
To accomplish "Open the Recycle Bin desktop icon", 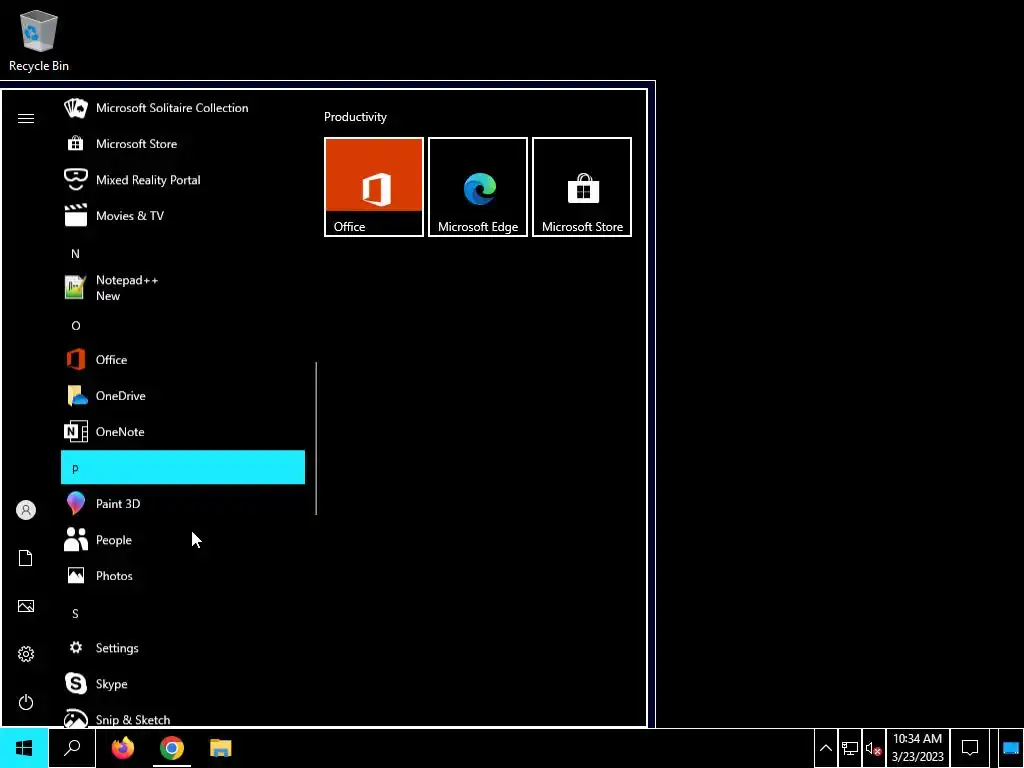I will click(39, 41).
